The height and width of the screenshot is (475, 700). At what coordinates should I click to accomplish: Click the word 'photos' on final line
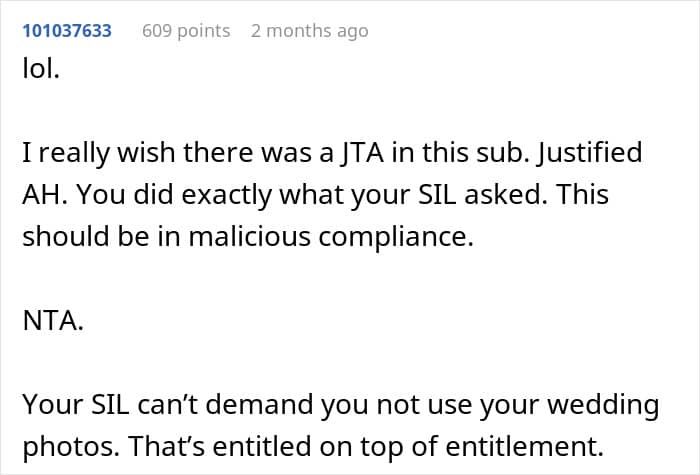(71, 446)
